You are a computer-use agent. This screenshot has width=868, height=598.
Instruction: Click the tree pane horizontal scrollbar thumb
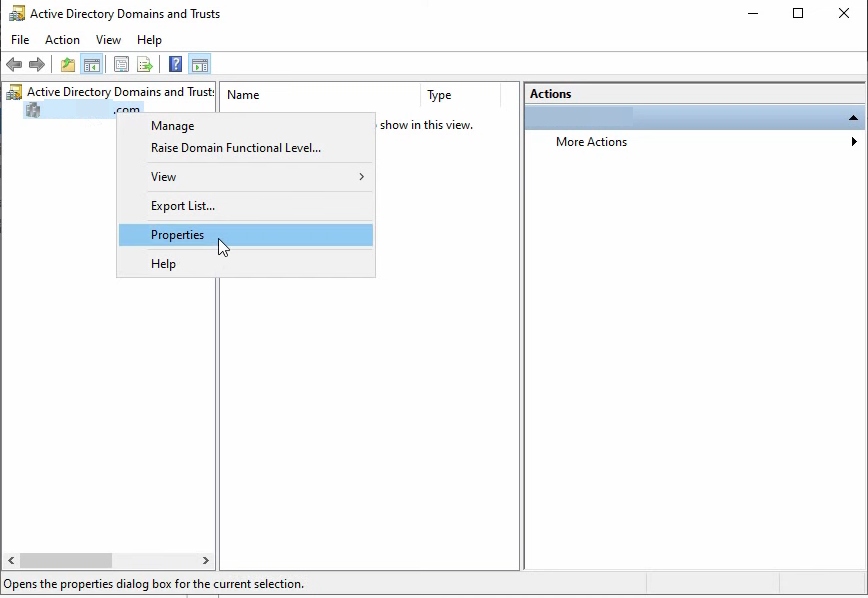pos(66,560)
